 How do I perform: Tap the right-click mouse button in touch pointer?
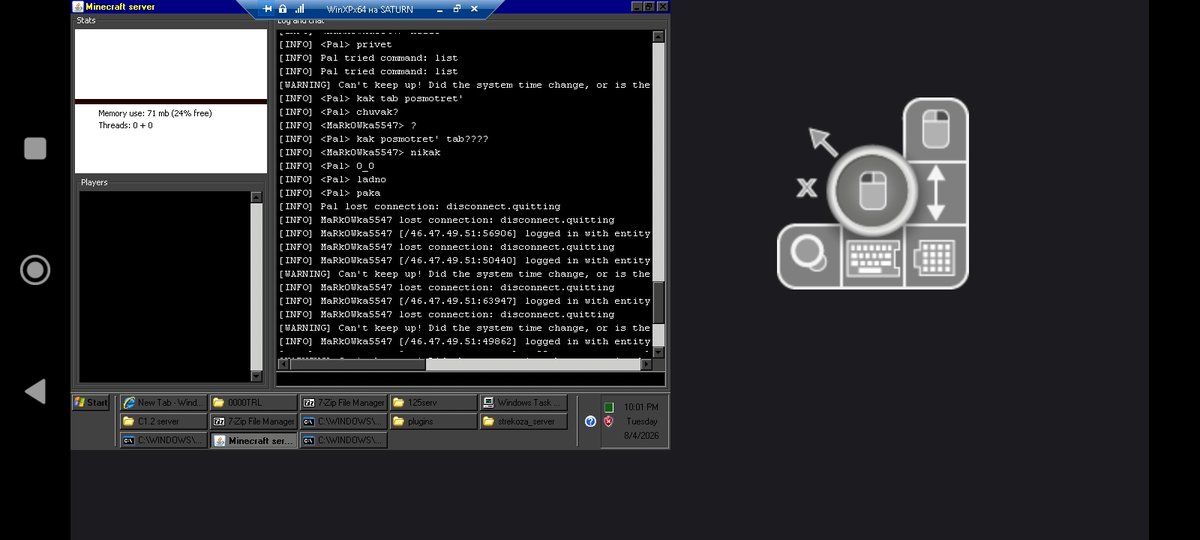[x=936, y=130]
